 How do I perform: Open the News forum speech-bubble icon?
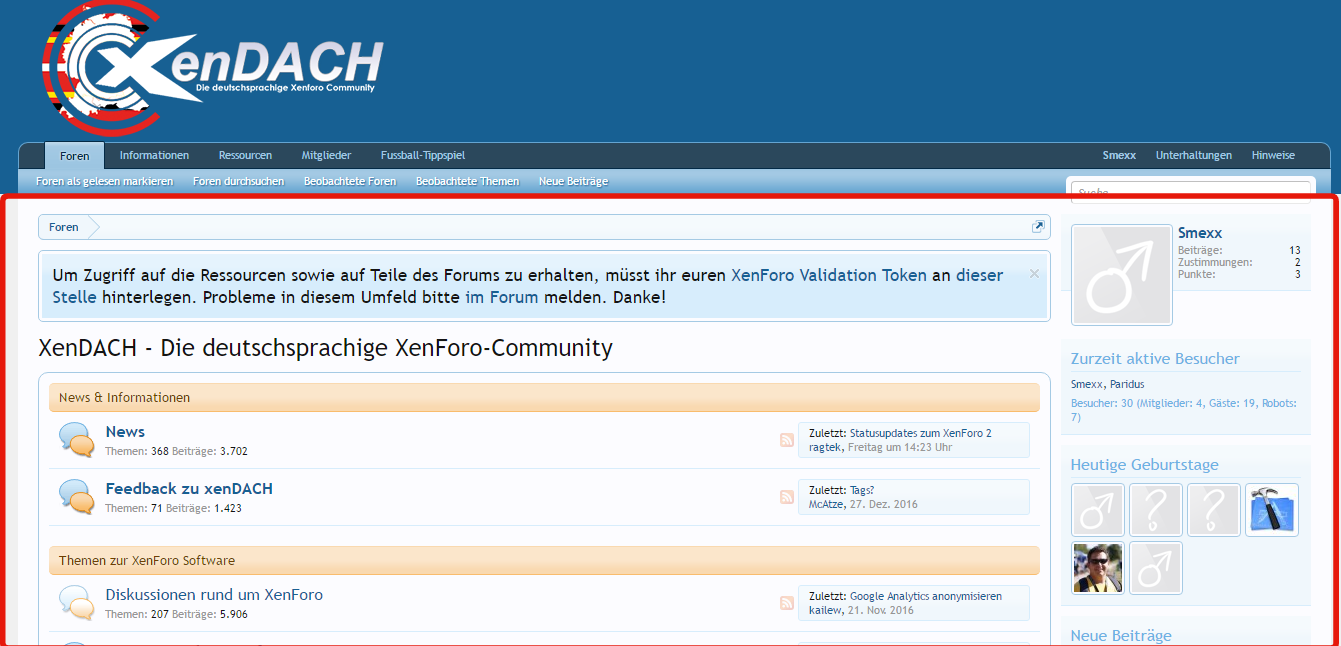point(76,440)
